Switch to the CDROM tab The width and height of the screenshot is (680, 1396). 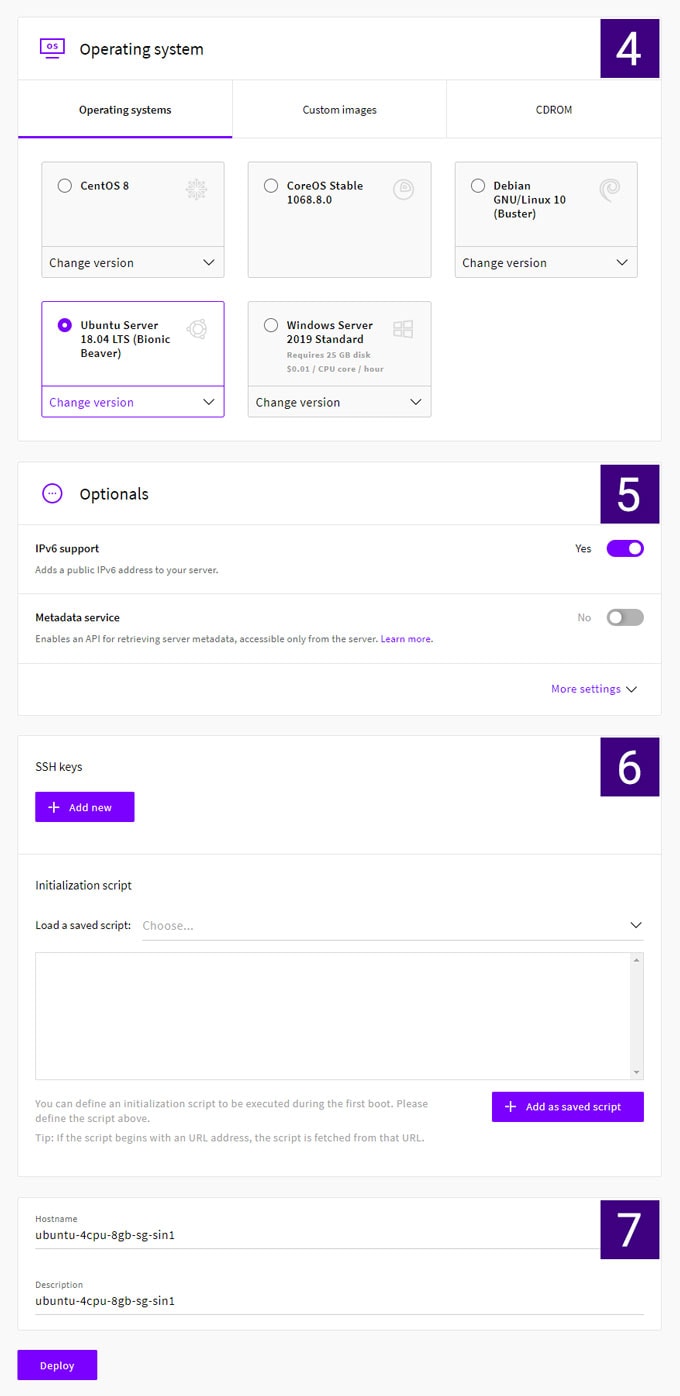coord(554,108)
